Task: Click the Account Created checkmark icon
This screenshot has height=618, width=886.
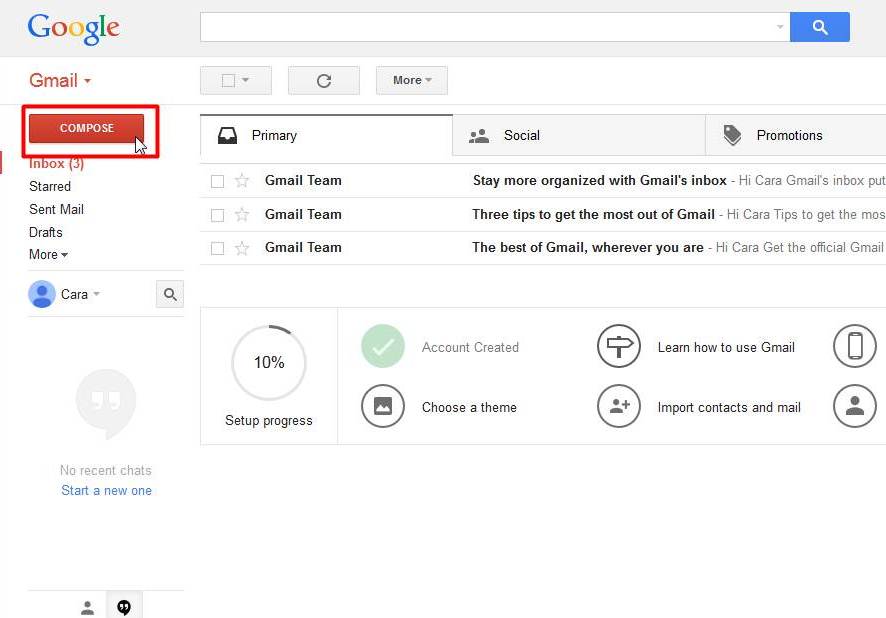Action: [x=383, y=346]
